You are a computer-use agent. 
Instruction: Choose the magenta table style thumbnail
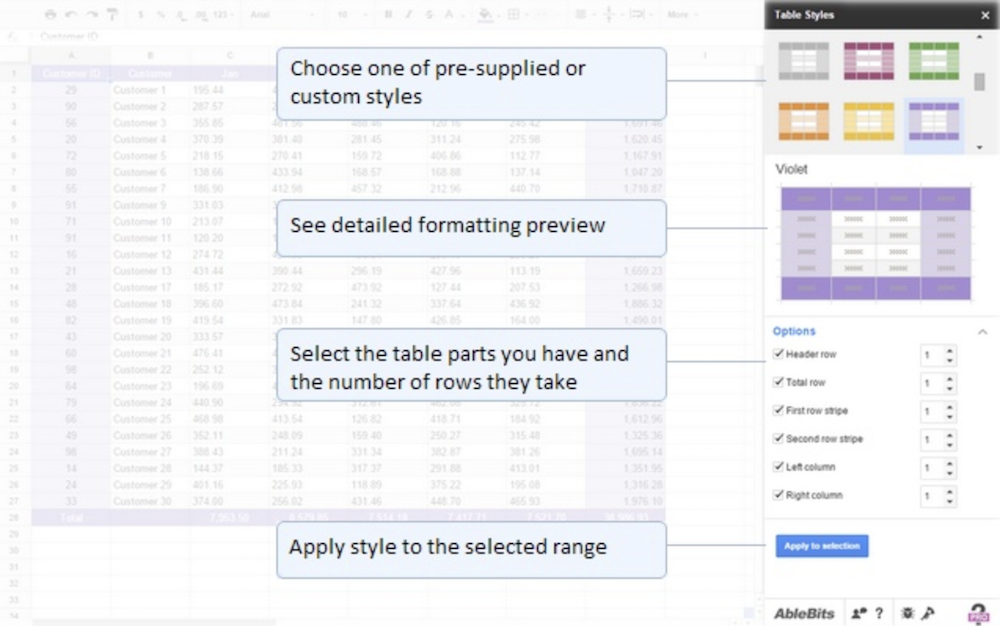click(x=868, y=61)
